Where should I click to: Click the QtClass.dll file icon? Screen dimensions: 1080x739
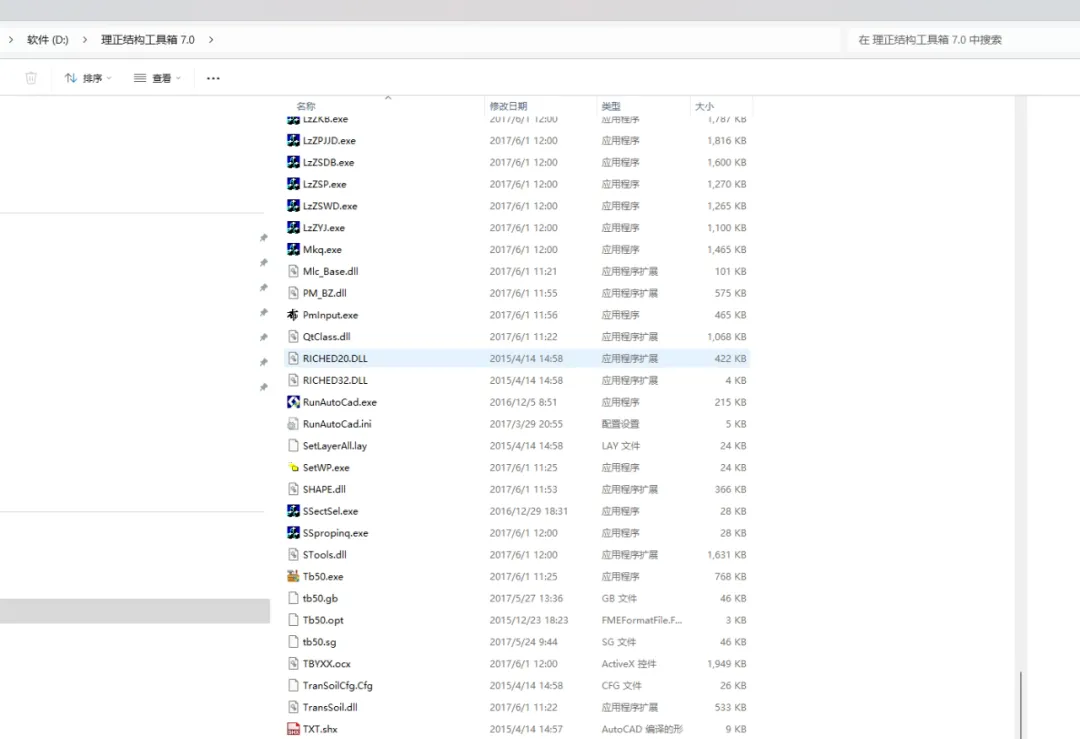point(293,337)
